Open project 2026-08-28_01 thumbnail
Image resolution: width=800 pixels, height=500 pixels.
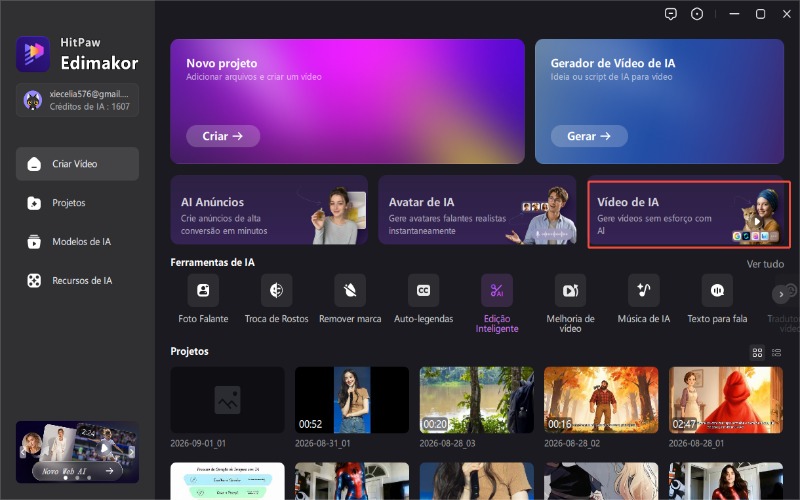(x=726, y=400)
